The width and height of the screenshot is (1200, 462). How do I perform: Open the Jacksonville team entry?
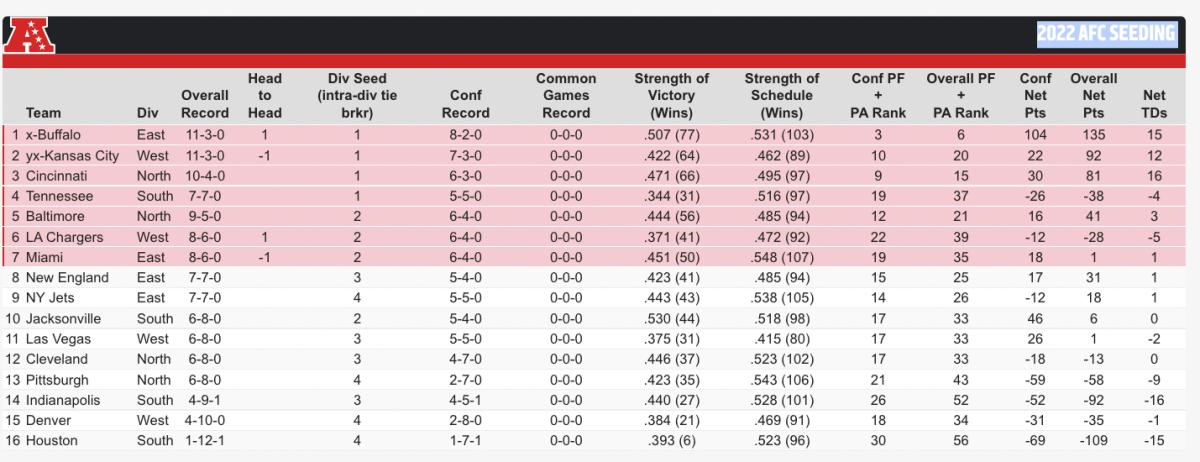[x=67, y=319]
